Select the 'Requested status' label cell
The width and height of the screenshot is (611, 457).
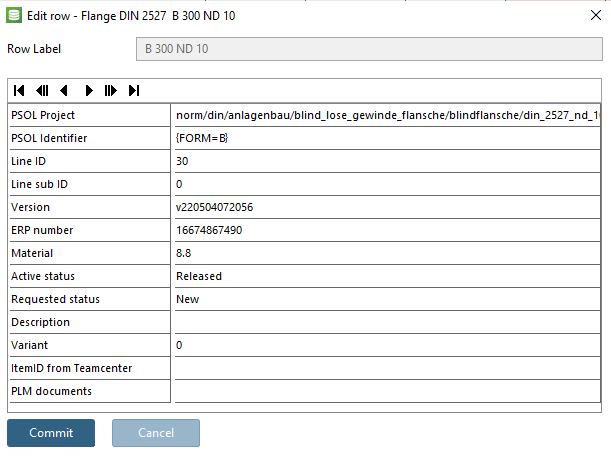click(x=90, y=299)
